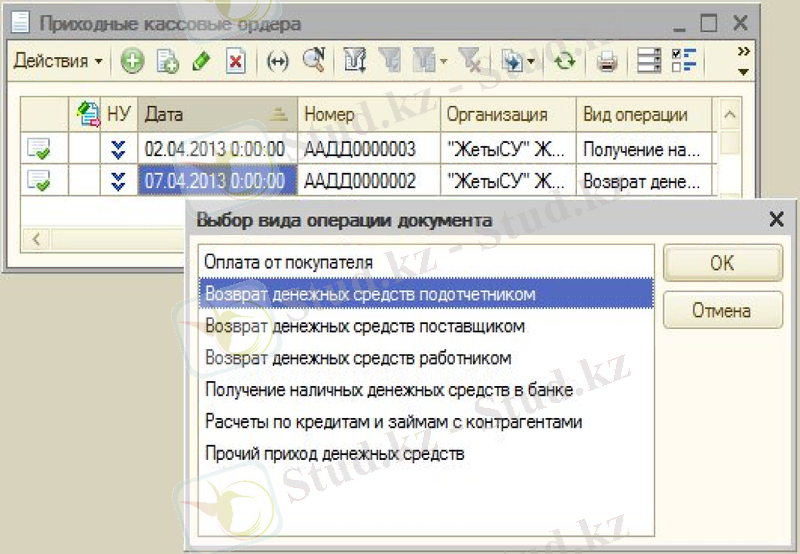This screenshot has width=800, height=554.
Task: Open the list settings icon
Action: point(649,61)
